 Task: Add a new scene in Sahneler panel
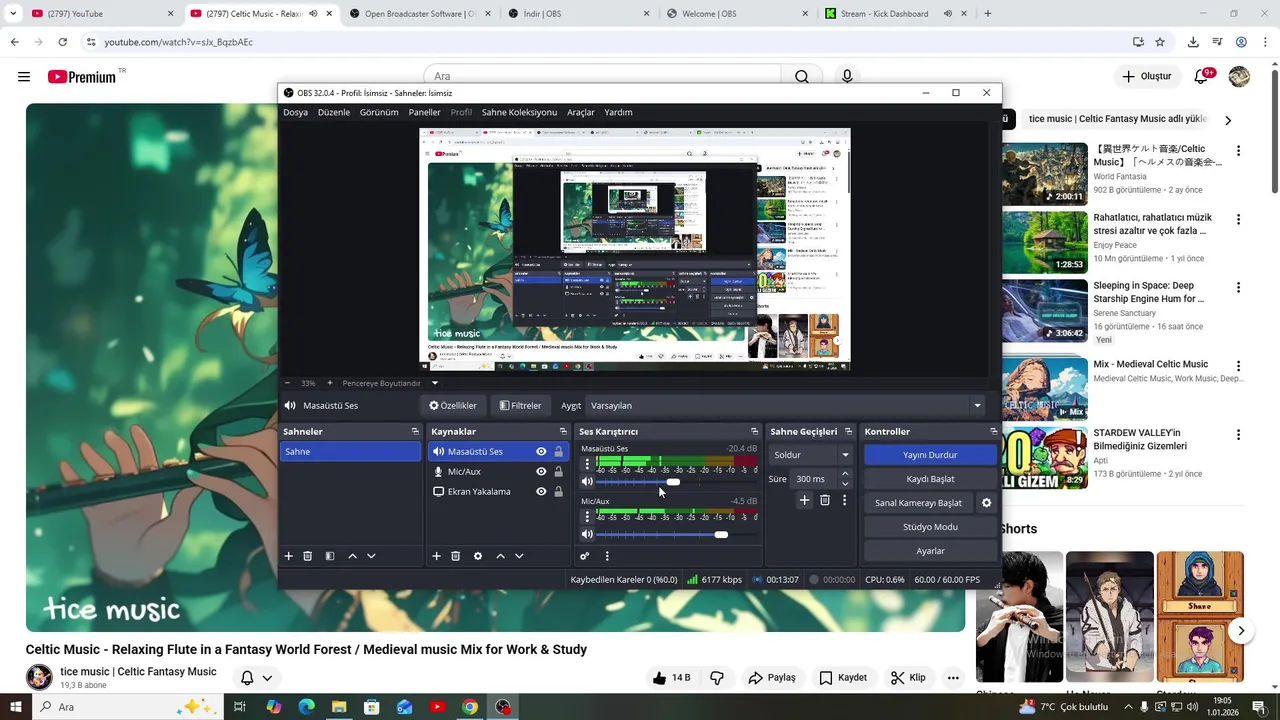pyautogui.click(x=288, y=556)
